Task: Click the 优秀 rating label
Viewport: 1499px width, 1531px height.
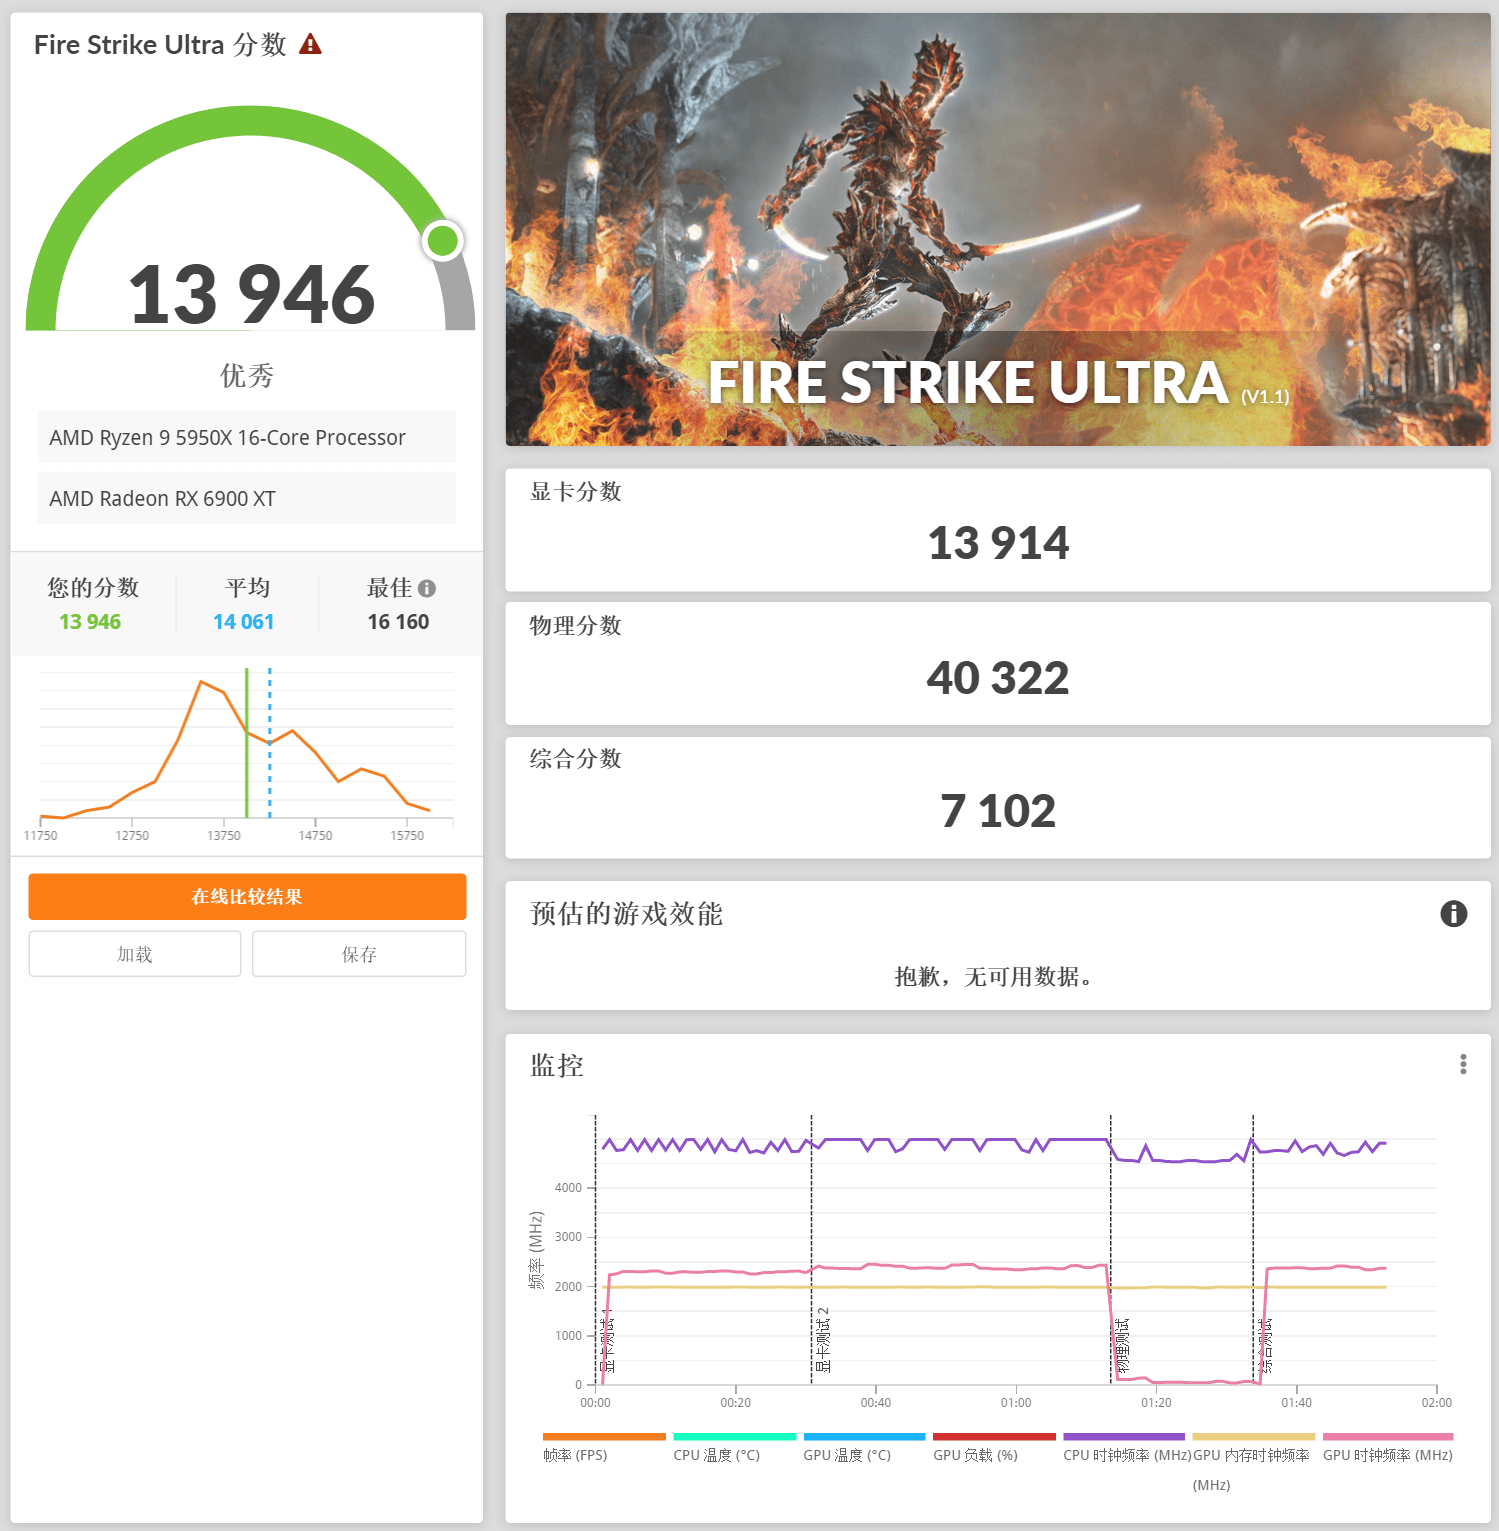Action: (247, 376)
